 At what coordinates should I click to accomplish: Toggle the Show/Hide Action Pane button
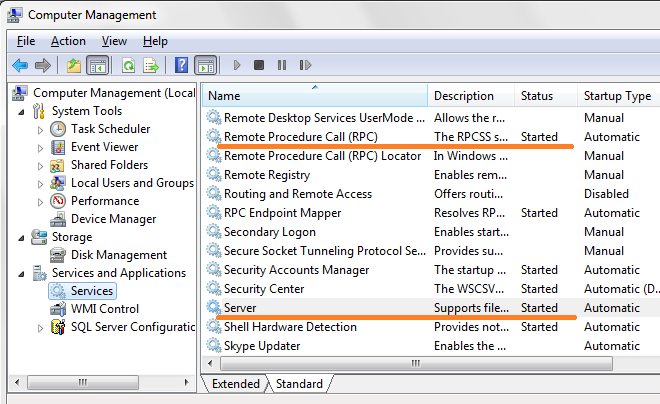click(x=205, y=66)
